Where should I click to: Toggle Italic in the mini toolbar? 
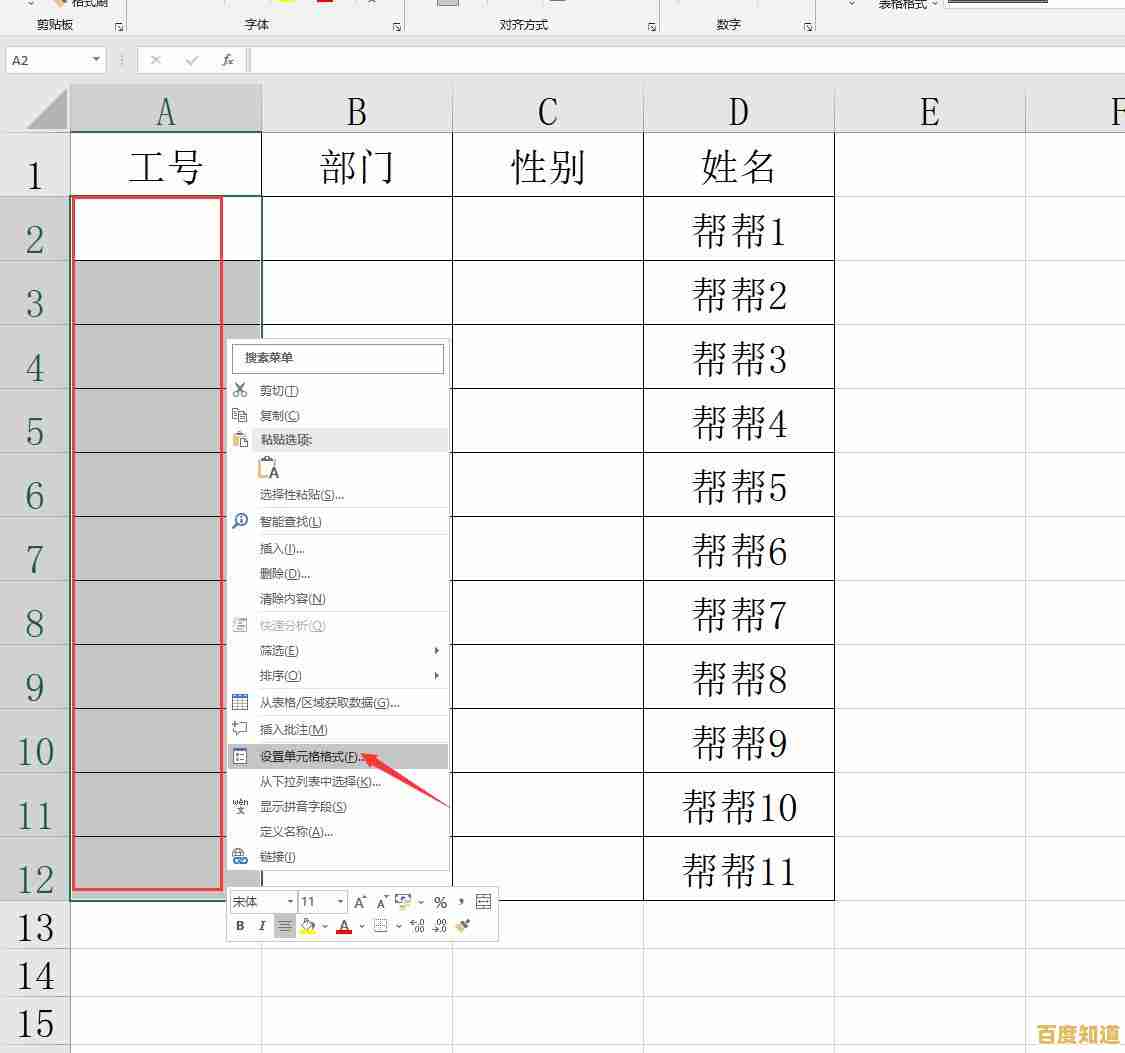(261, 925)
